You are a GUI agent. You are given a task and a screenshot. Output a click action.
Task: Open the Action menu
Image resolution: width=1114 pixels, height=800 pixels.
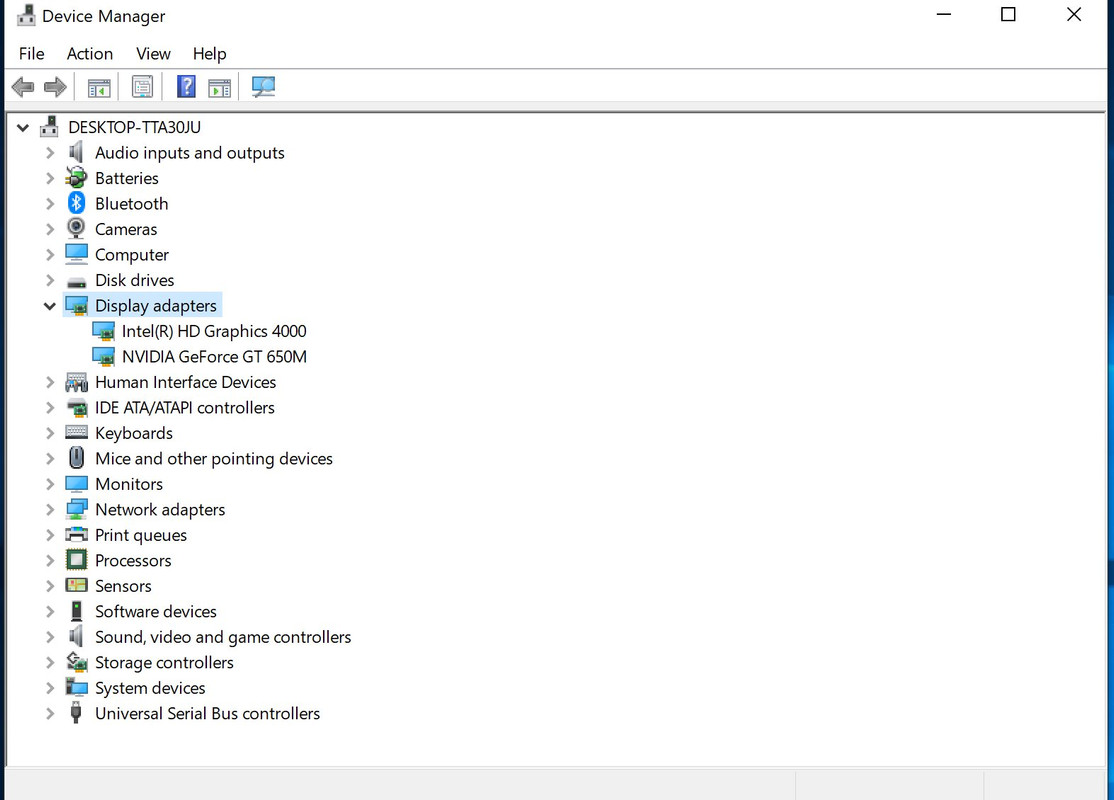pyautogui.click(x=90, y=53)
